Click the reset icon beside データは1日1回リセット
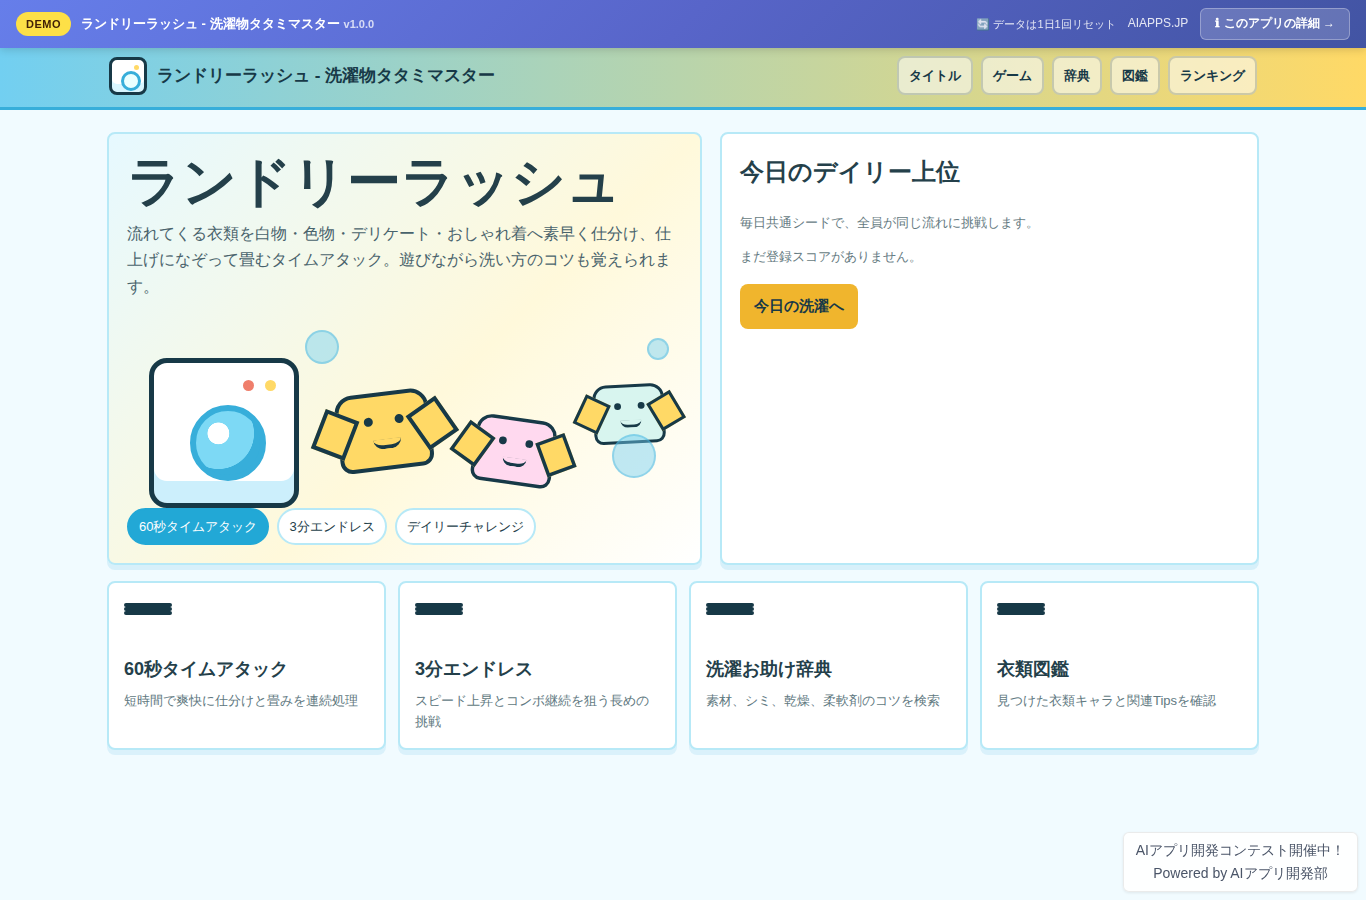 [982, 24]
